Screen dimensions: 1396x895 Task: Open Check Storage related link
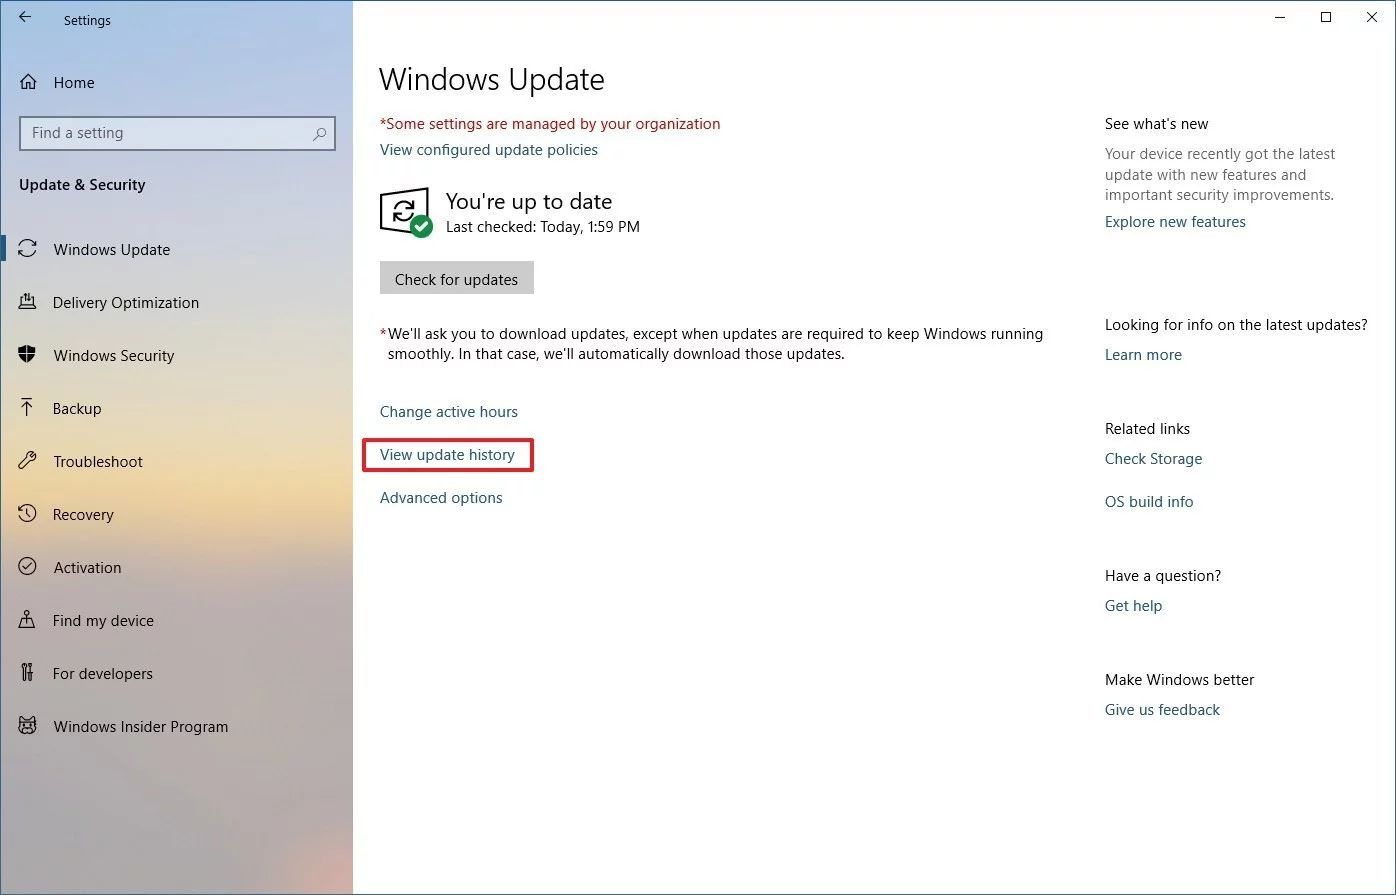point(1153,459)
